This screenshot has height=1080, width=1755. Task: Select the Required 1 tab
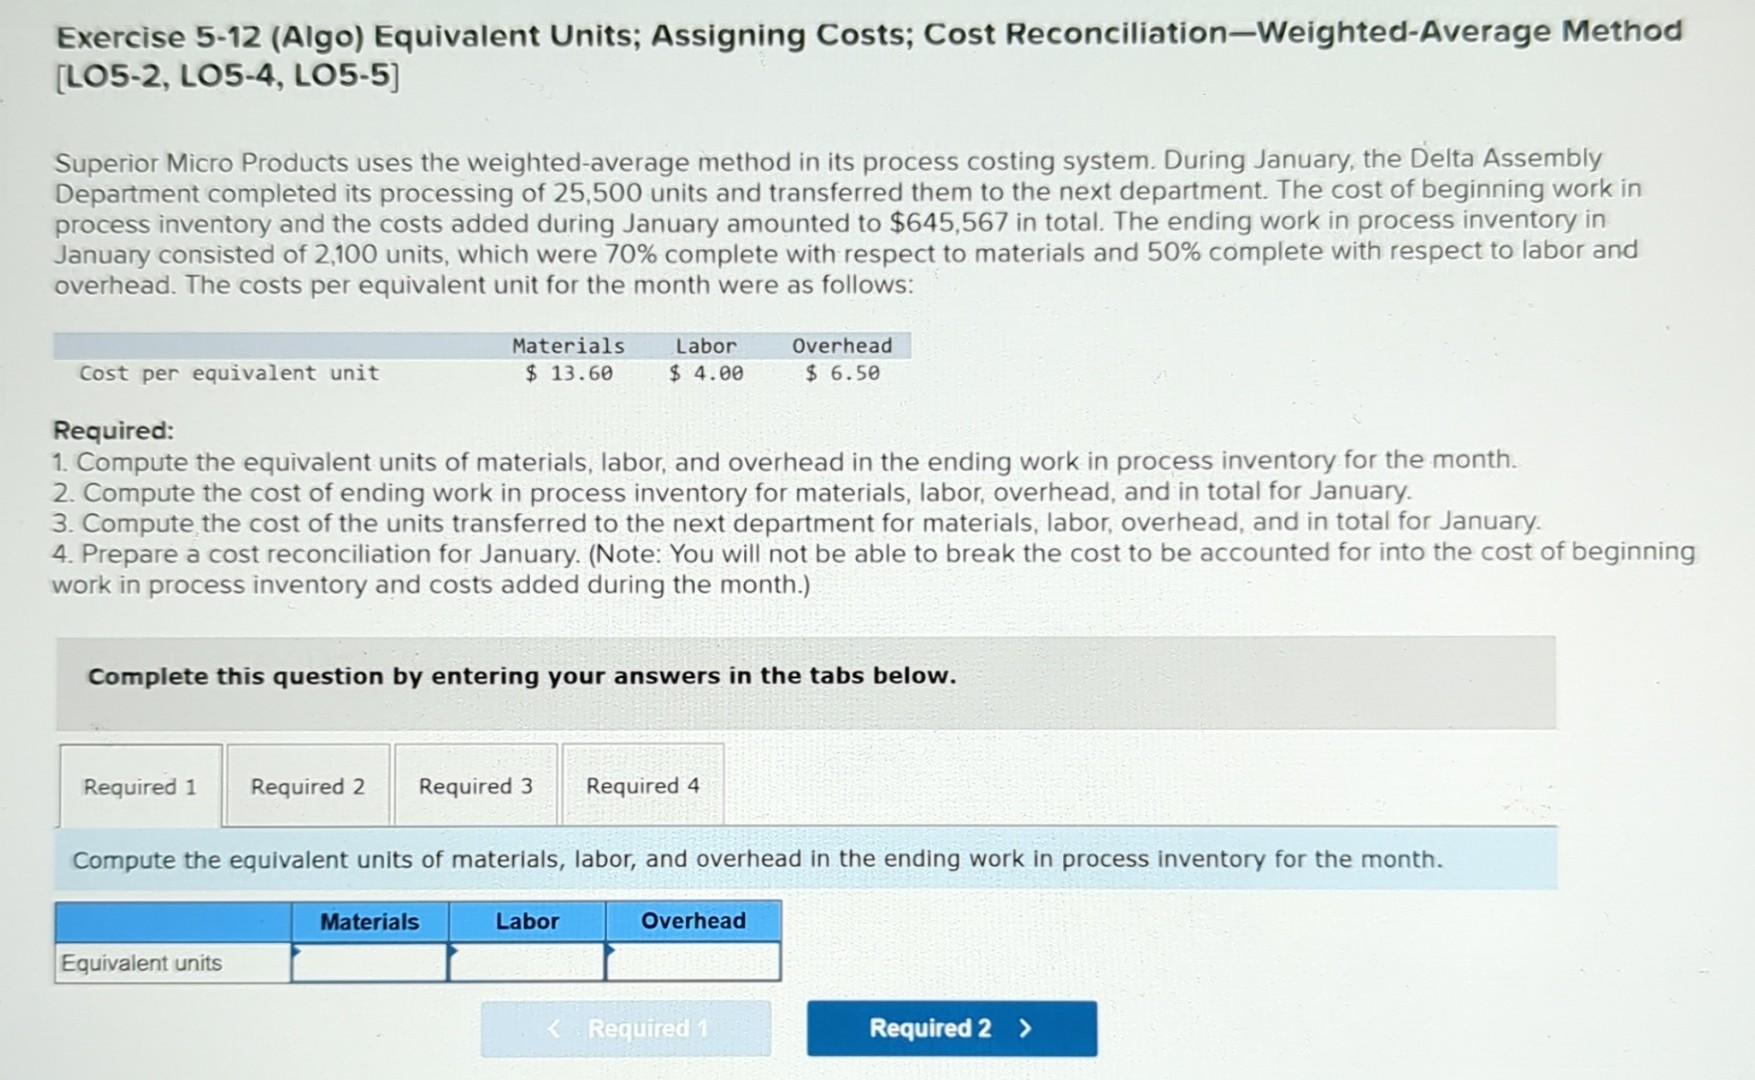coord(141,787)
